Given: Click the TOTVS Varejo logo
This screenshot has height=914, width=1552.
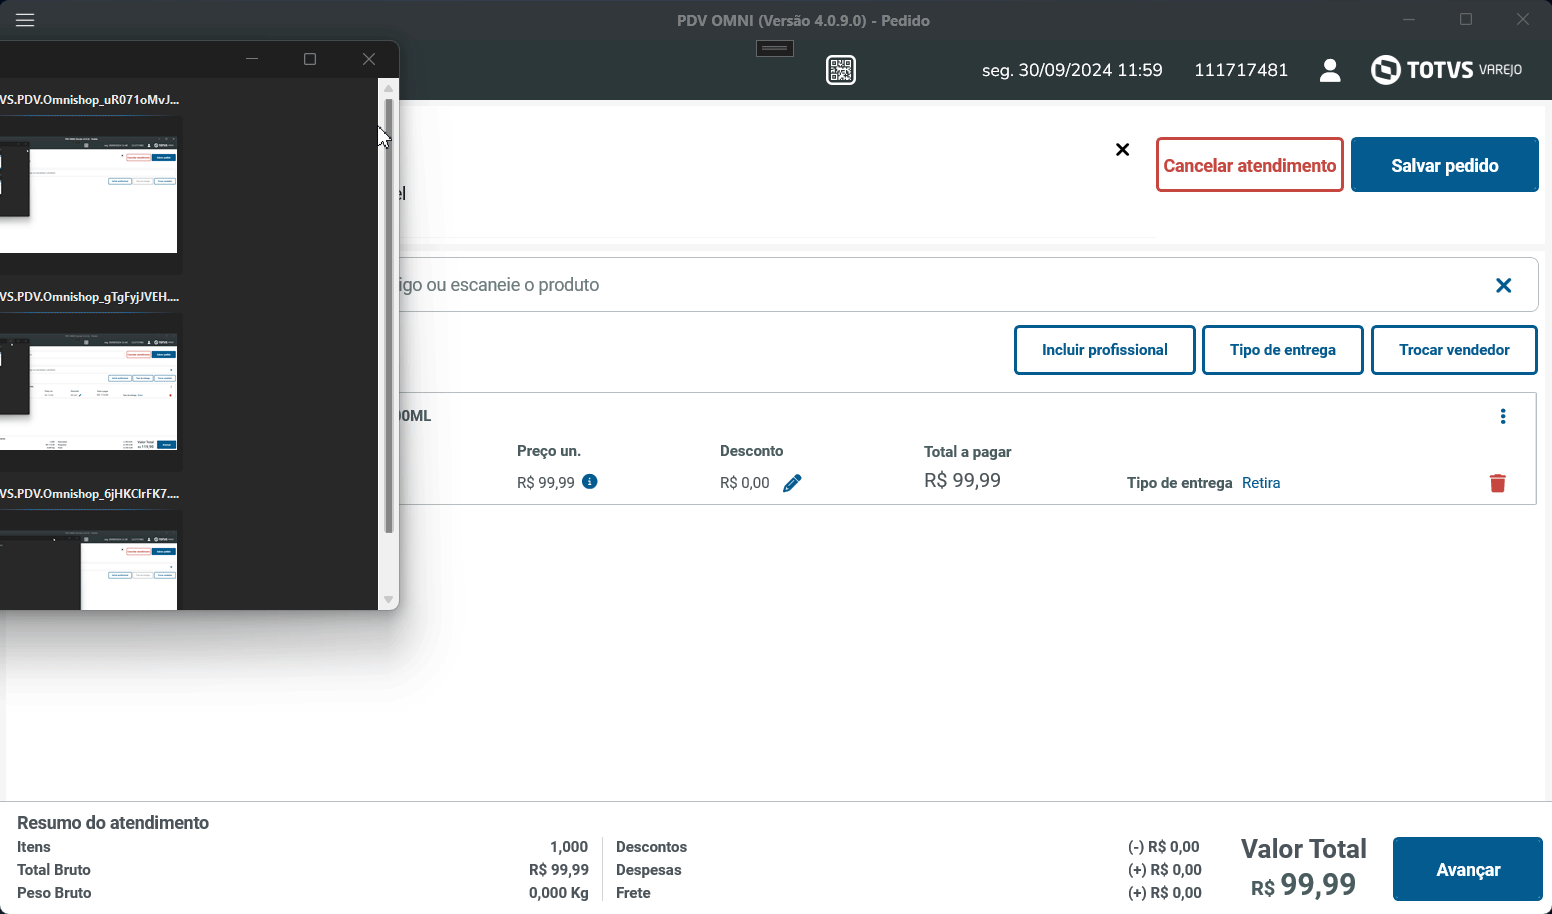Looking at the screenshot, I should (x=1447, y=70).
